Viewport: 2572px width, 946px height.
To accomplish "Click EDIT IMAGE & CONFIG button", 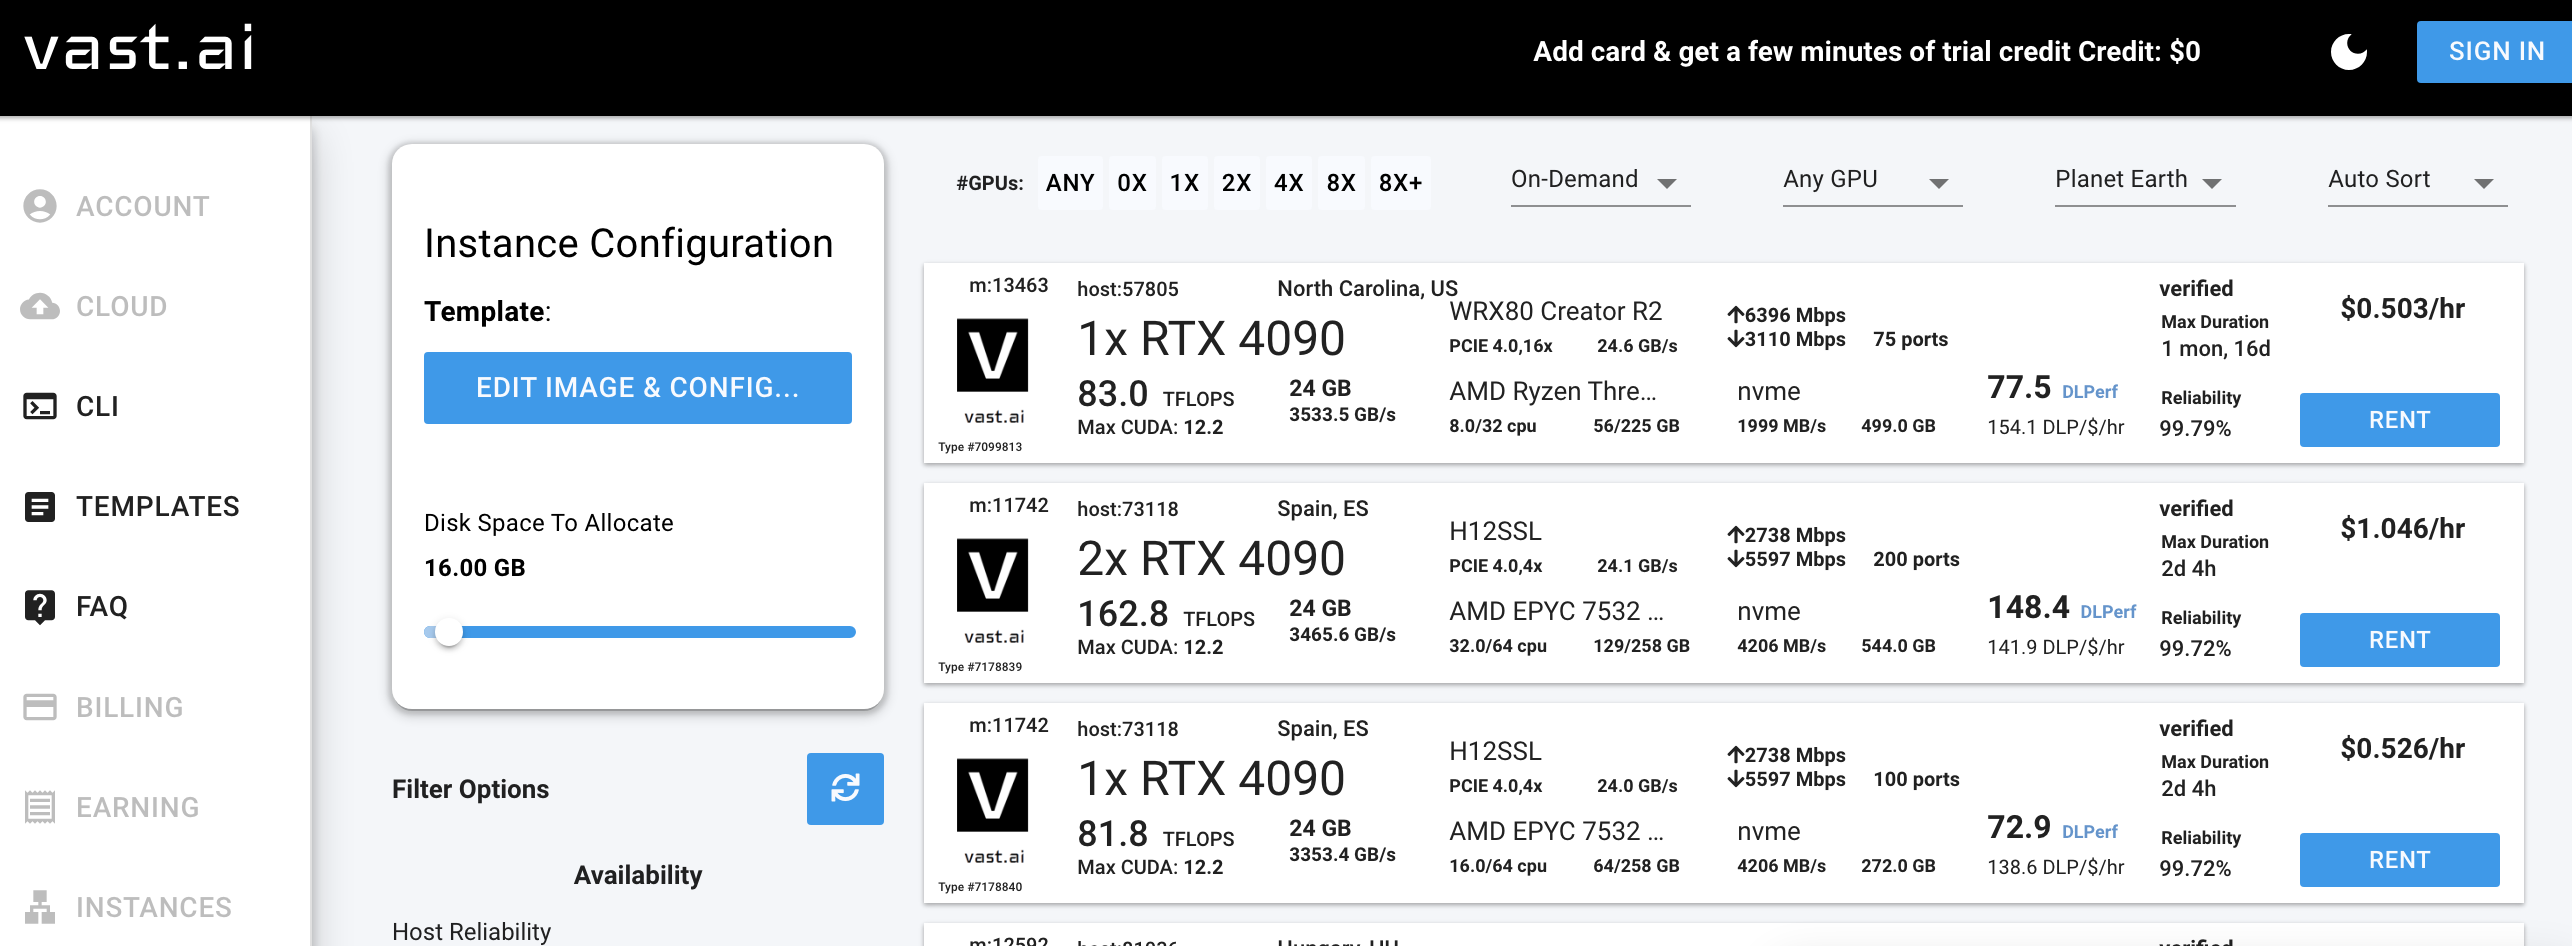I will [638, 388].
